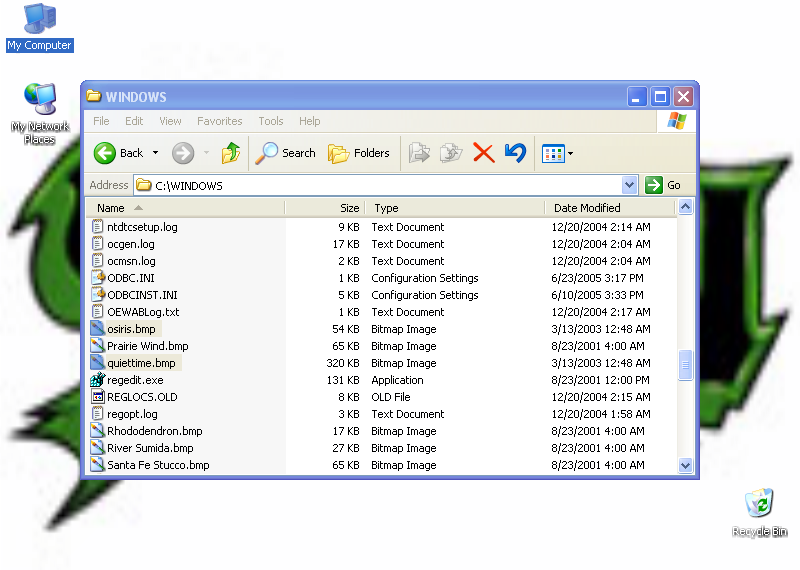Select the REGLOCS.OLD file icon
800x570 pixels.
coord(97,396)
